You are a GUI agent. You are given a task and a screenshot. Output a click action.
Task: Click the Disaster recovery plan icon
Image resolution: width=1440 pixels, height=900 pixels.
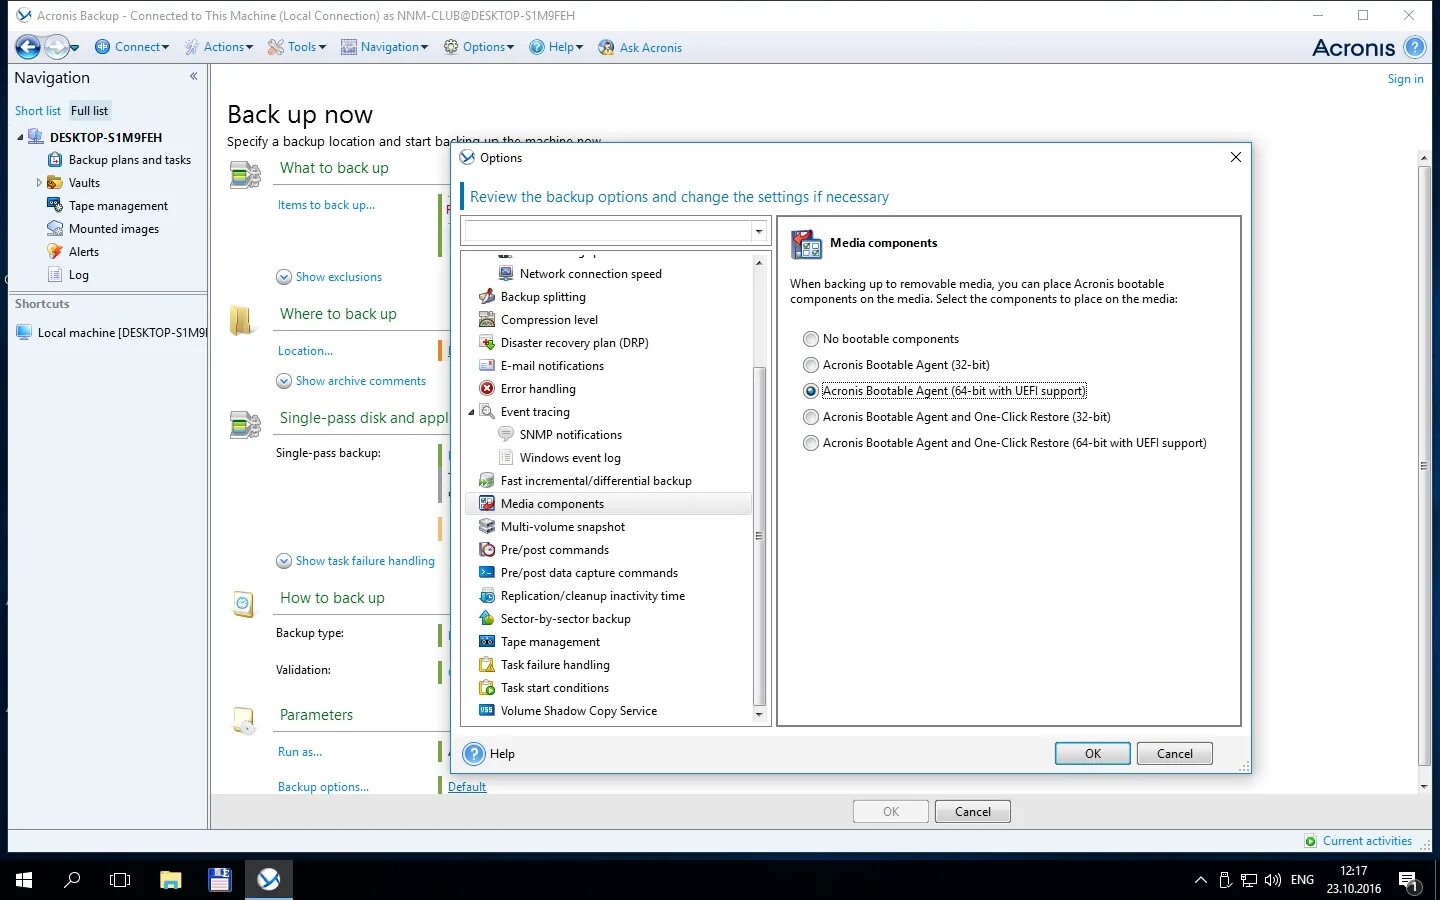(x=487, y=342)
